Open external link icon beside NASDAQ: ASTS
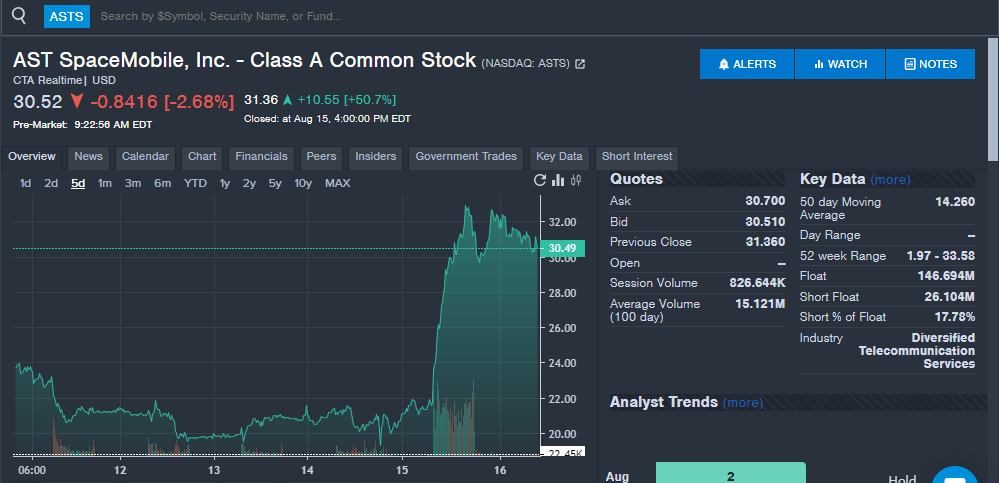 tap(580, 64)
